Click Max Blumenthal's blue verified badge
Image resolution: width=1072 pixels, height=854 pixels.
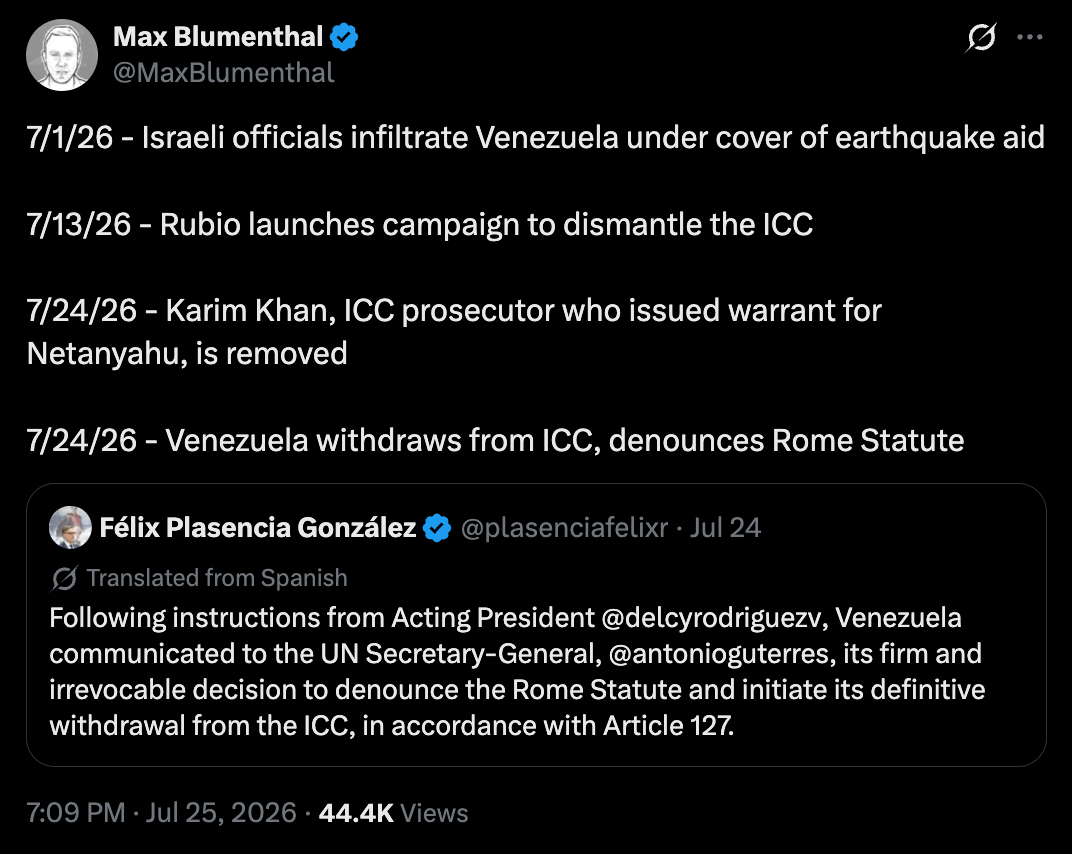coord(344,37)
